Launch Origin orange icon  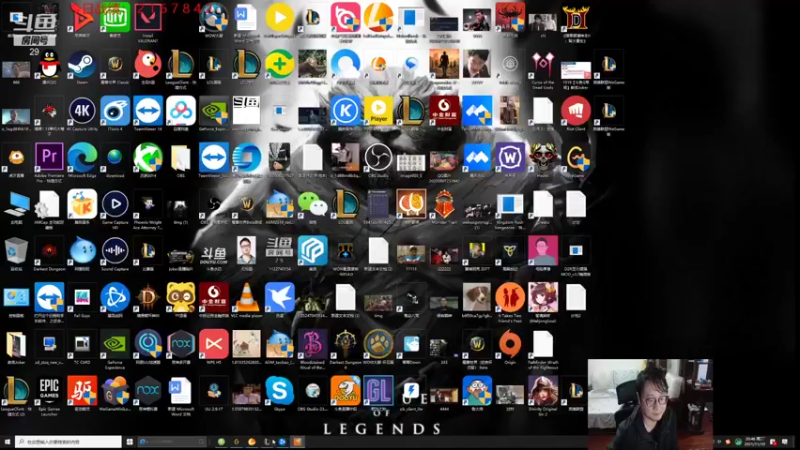click(x=510, y=344)
